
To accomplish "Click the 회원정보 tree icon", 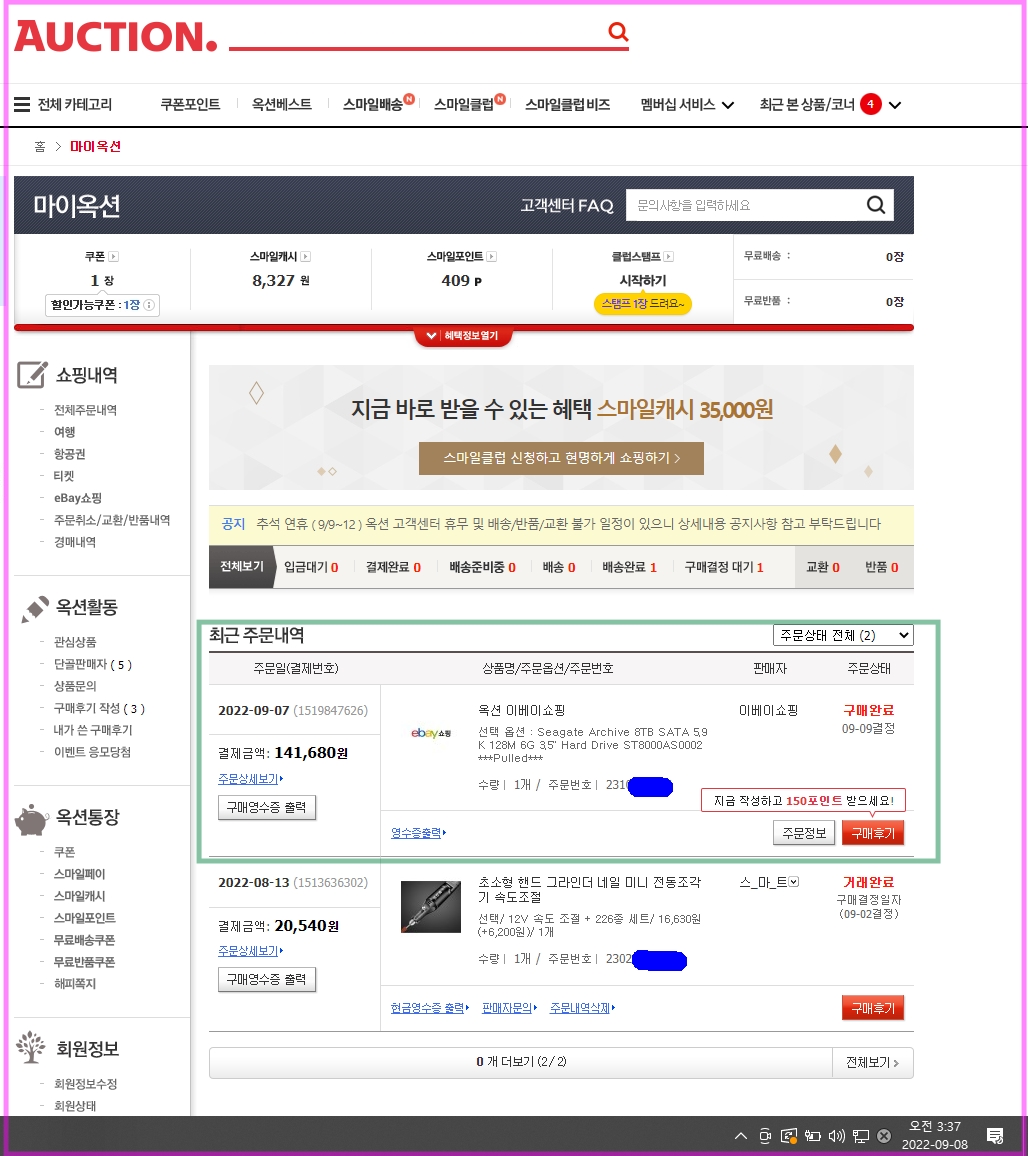I will 31,1047.
